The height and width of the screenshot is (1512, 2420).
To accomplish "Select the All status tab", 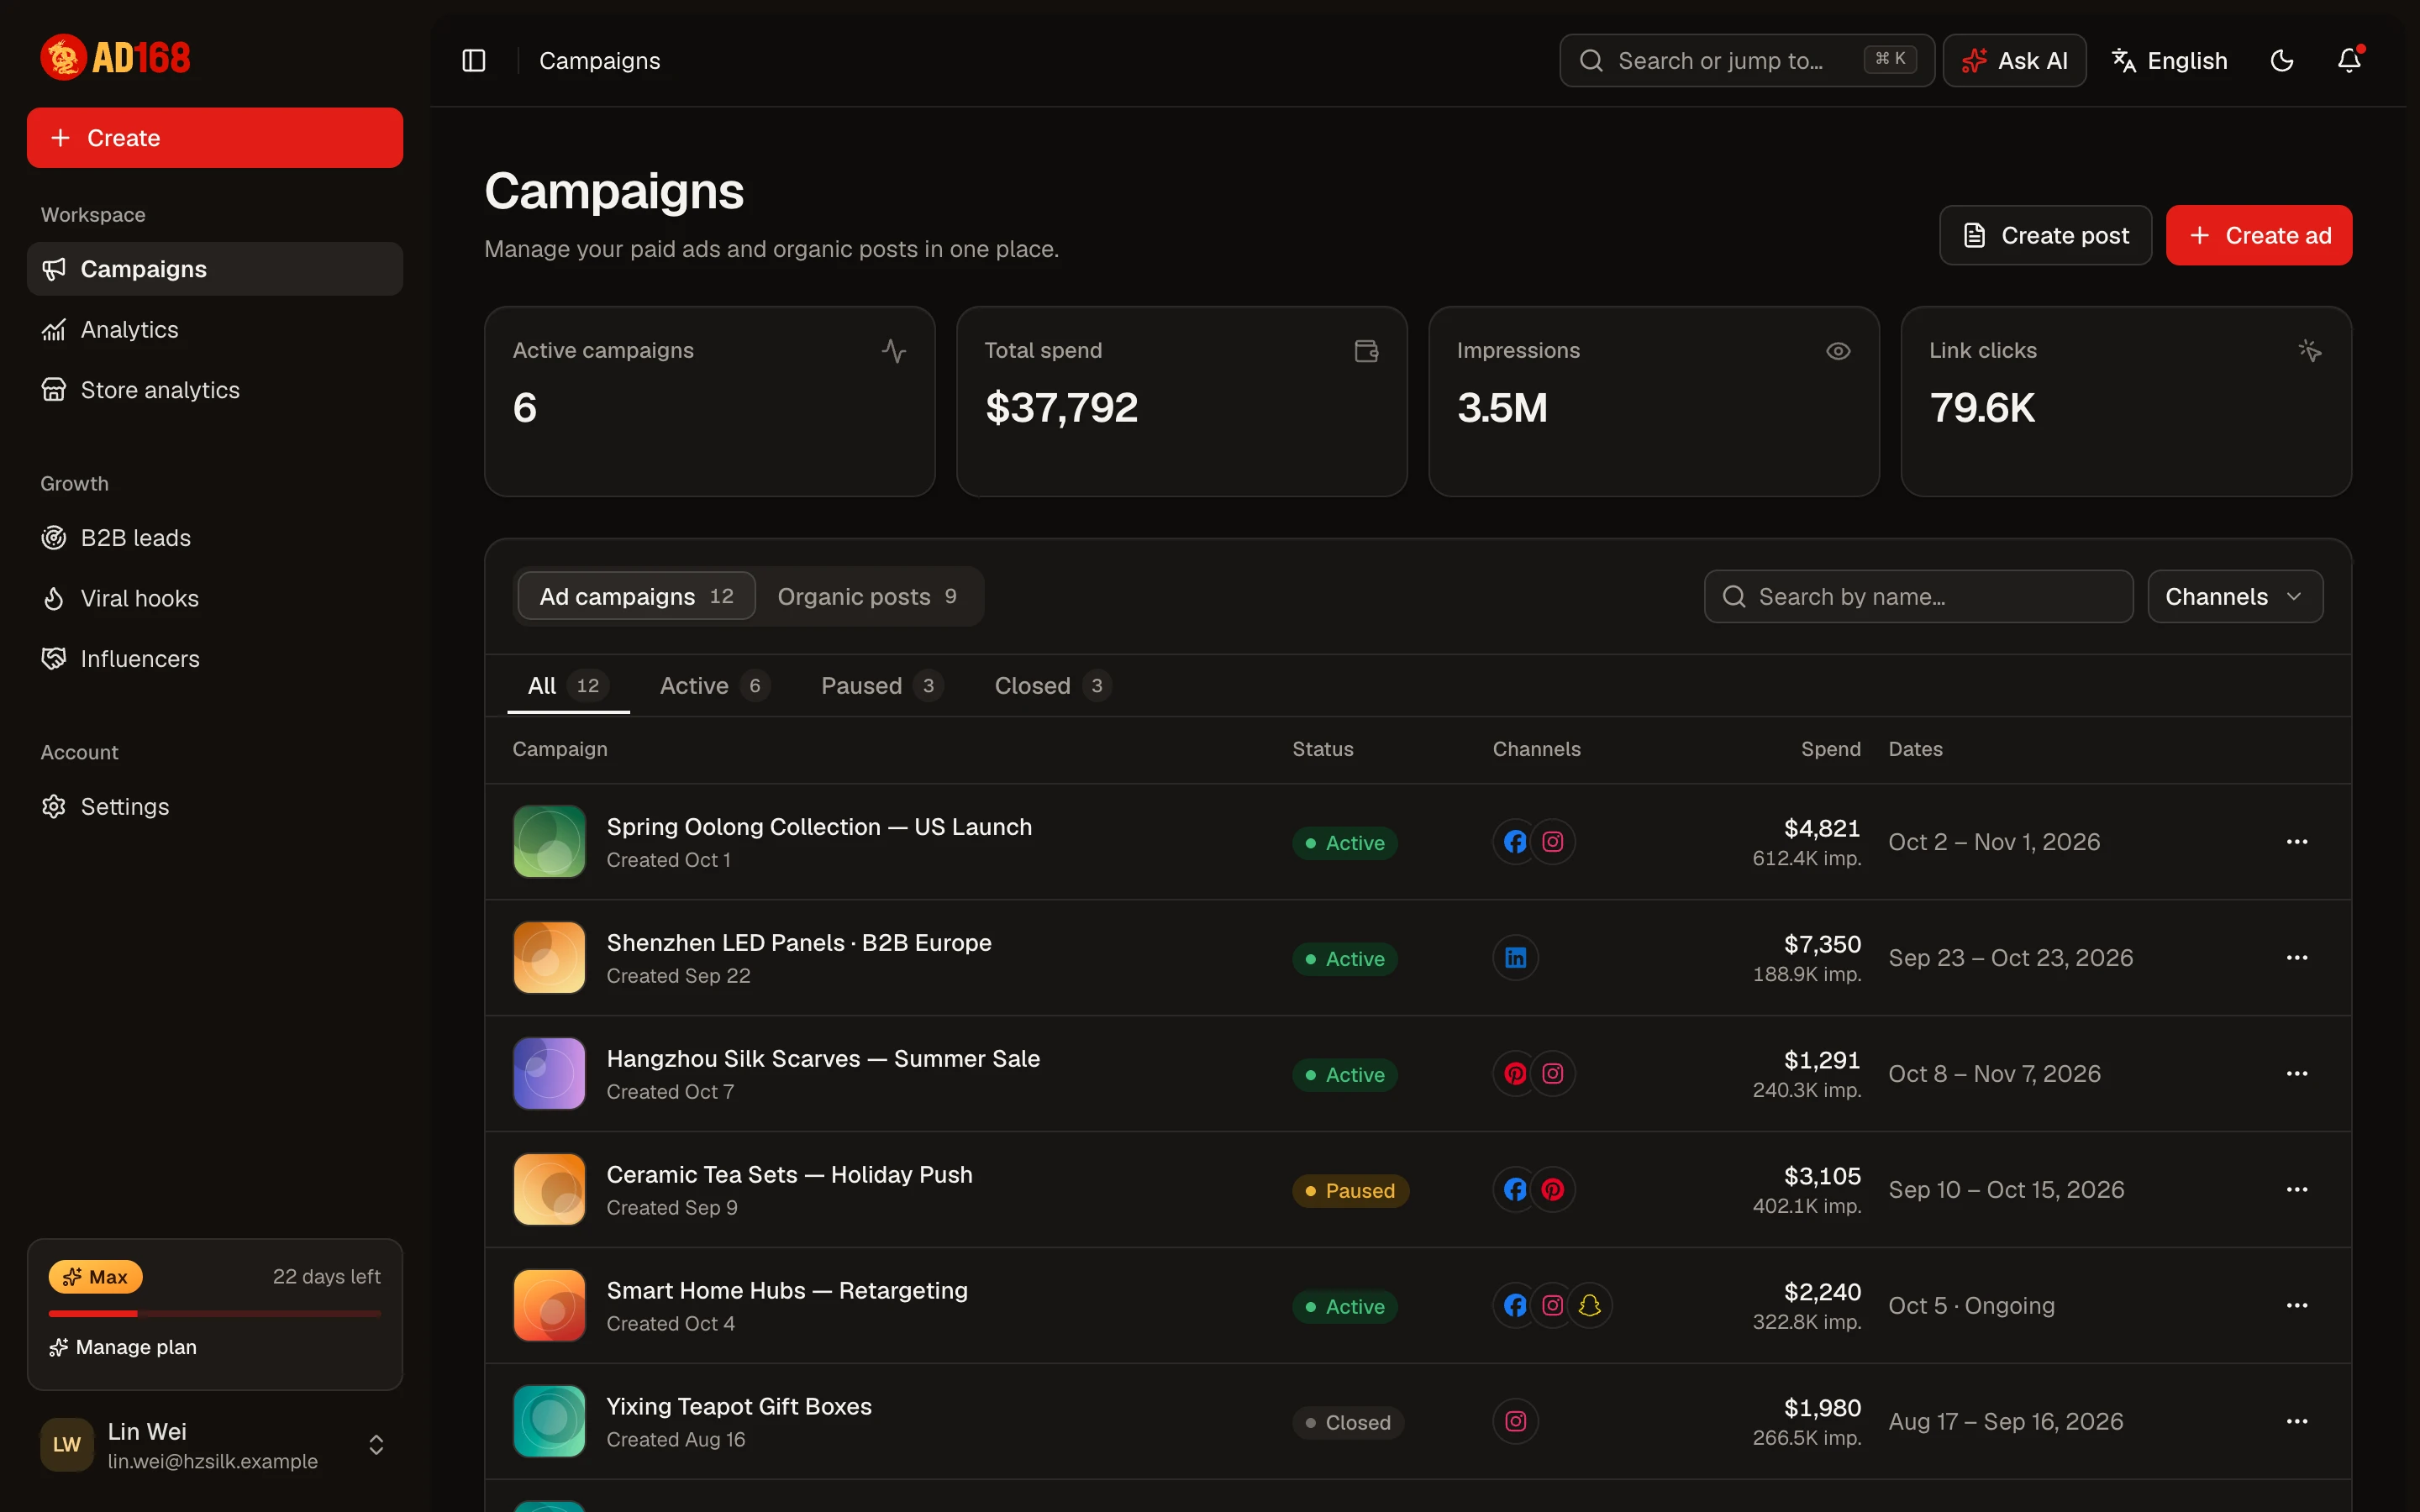I will click(568, 686).
